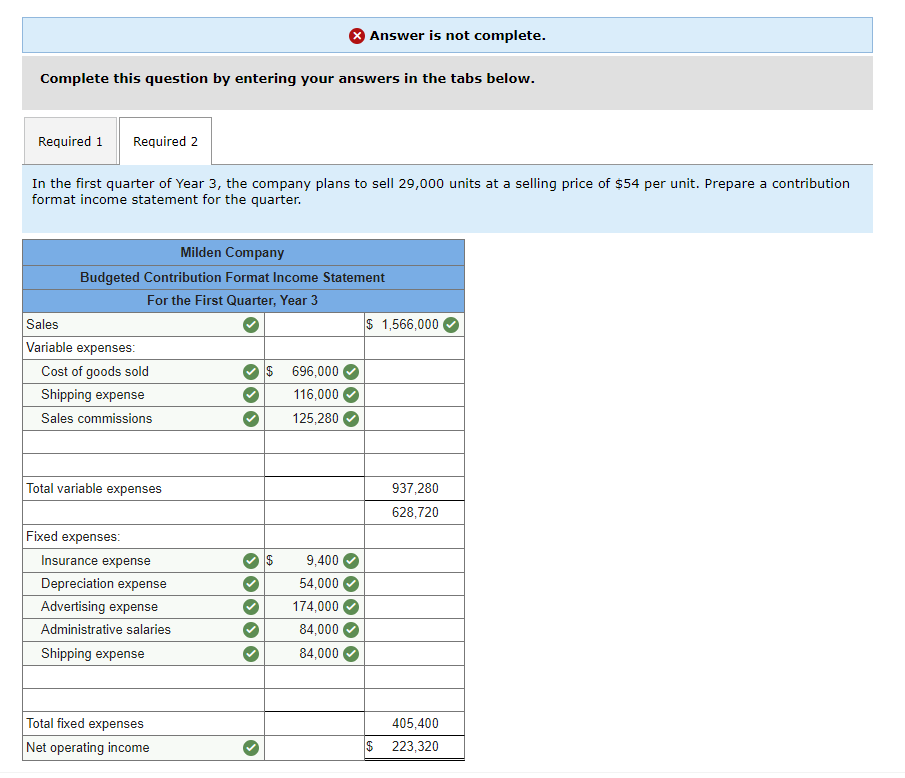Image resolution: width=905 pixels, height=778 pixels.
Task: Click 'Budgeted Contribution Format Income Statement' heading
Action: click(232, 278)
